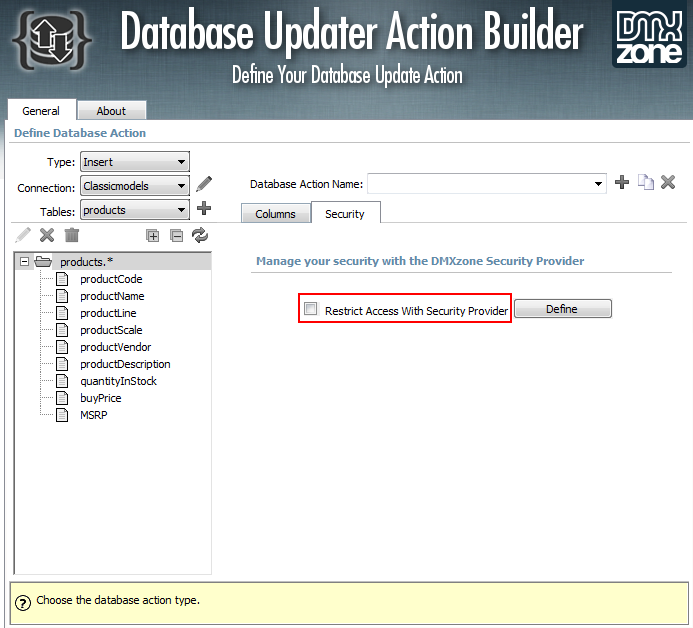Select the products.* root tree label
The width and height of the screenshot is (693, 628).
pyautogui.click(x=87, y=262)
